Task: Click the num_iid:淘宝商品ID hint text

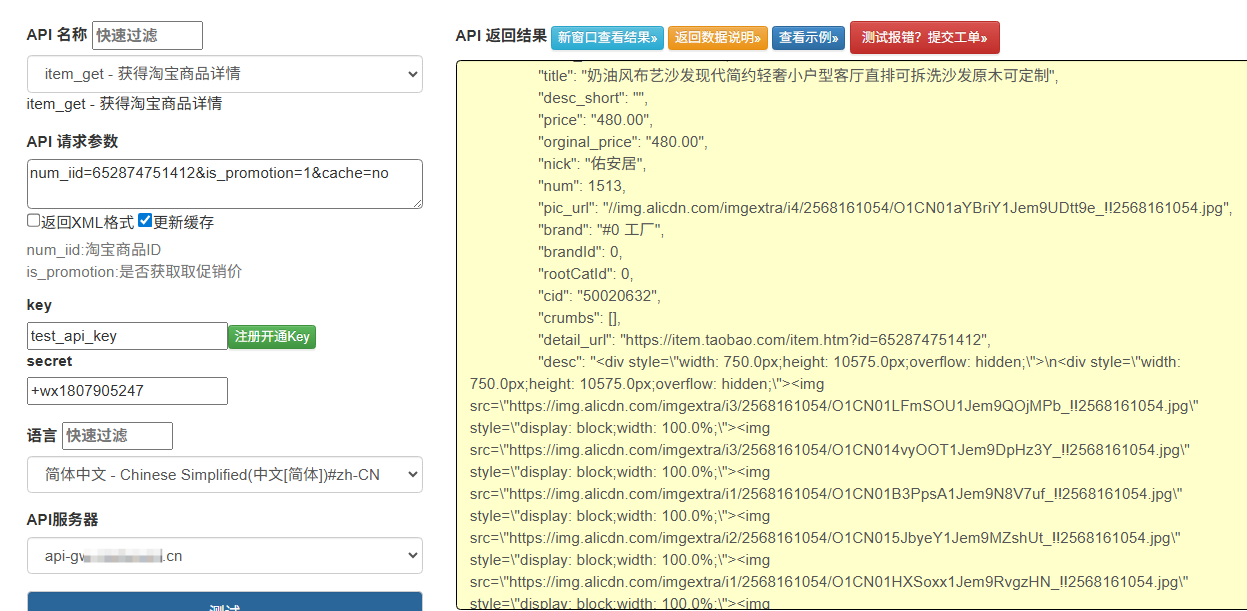Action: click(94, 250)
